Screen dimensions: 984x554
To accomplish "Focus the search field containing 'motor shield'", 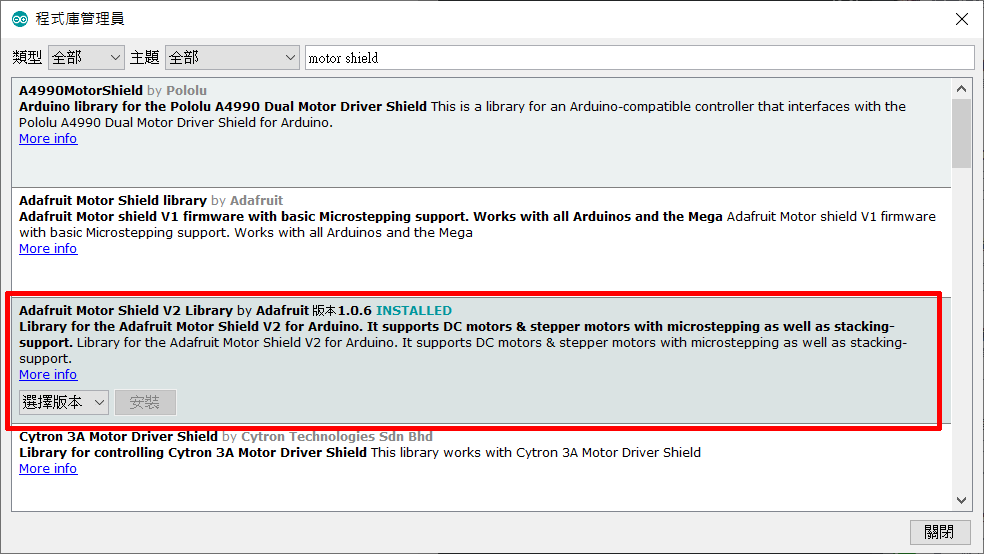I will [x=639, y=58].
